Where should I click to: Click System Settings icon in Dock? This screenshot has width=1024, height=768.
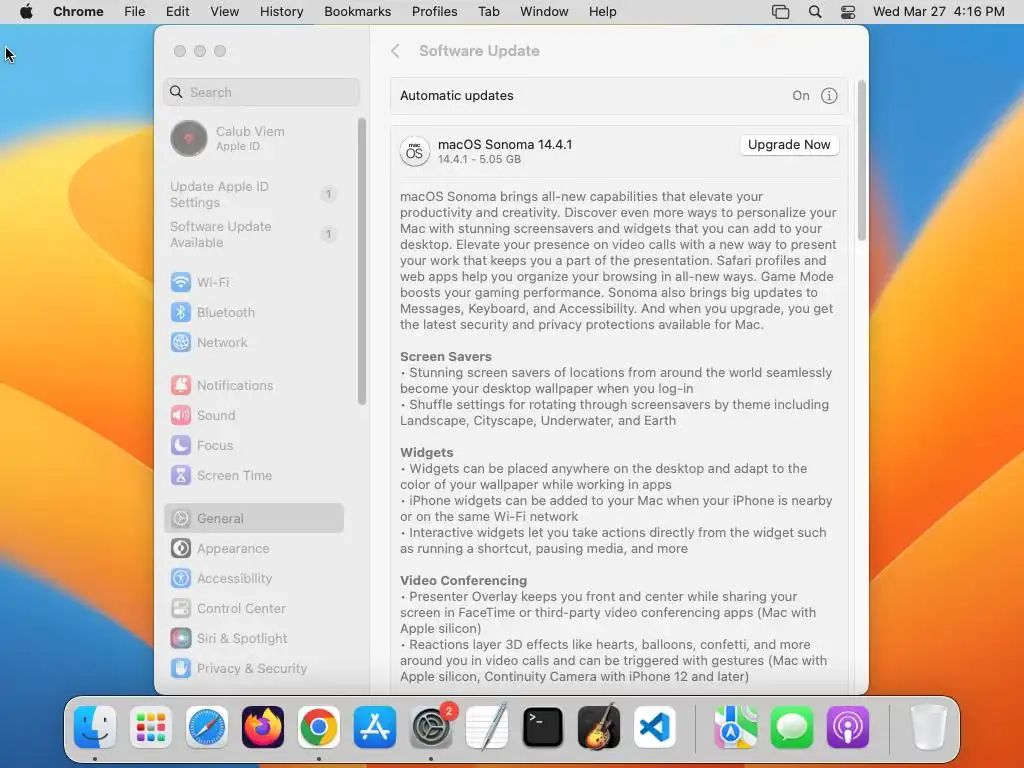click(x=431, y=727)
